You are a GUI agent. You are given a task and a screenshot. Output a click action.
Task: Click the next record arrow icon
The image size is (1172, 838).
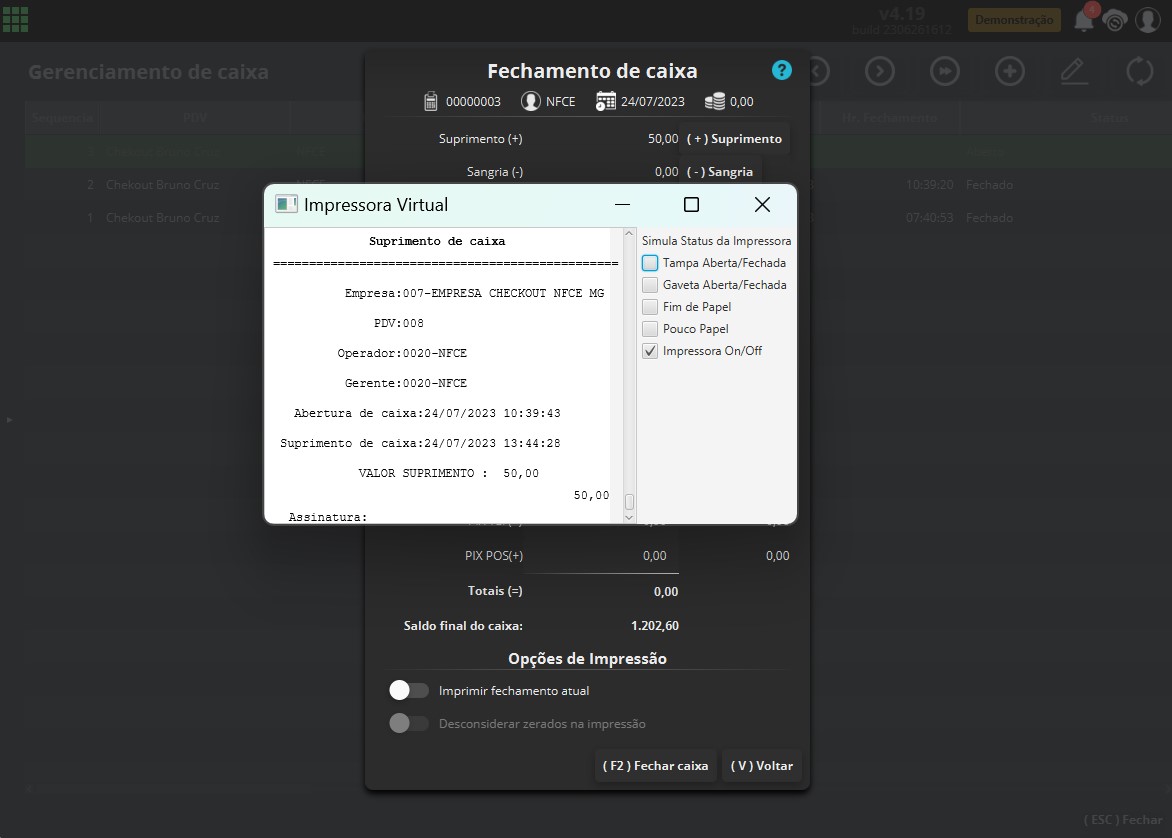click(x=880, y=72)
